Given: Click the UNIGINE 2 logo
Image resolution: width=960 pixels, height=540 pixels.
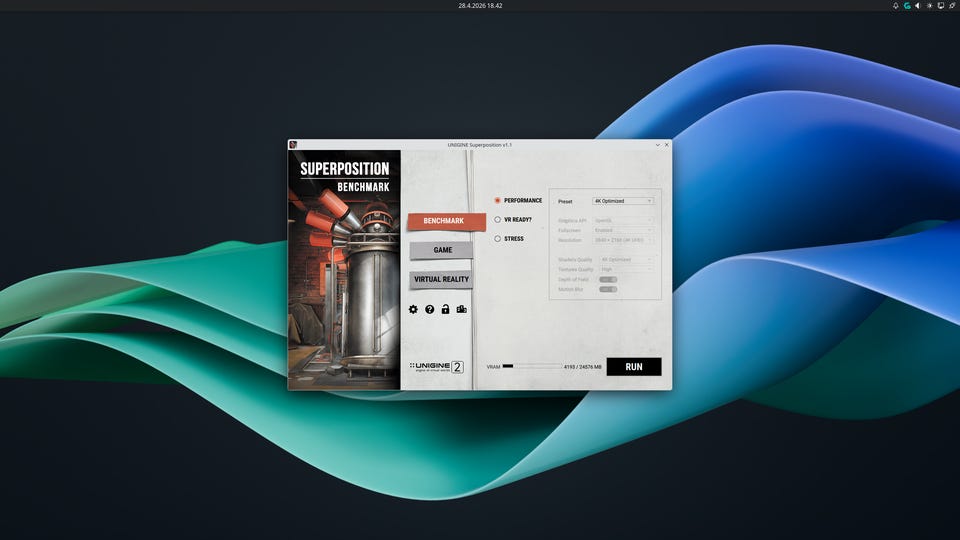Looking at the screenshot, I should pos(437,367).
